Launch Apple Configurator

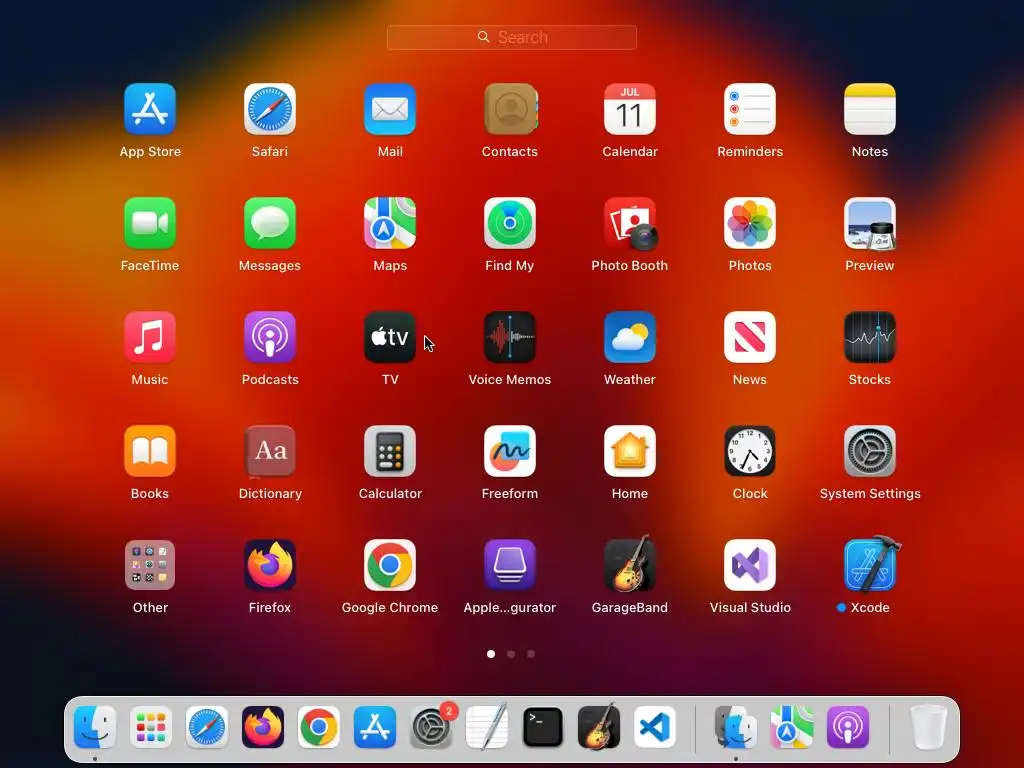click(510, 565)
